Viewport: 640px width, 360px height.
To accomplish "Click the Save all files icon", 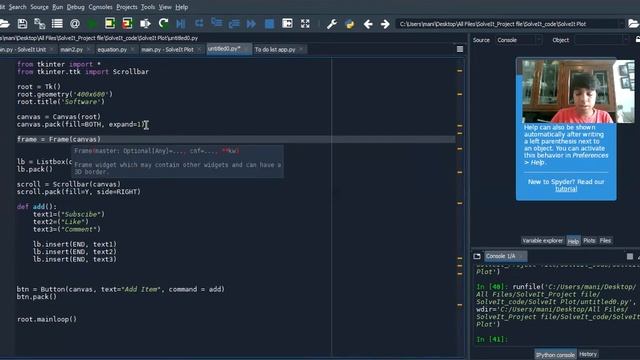I will point(40,24).
